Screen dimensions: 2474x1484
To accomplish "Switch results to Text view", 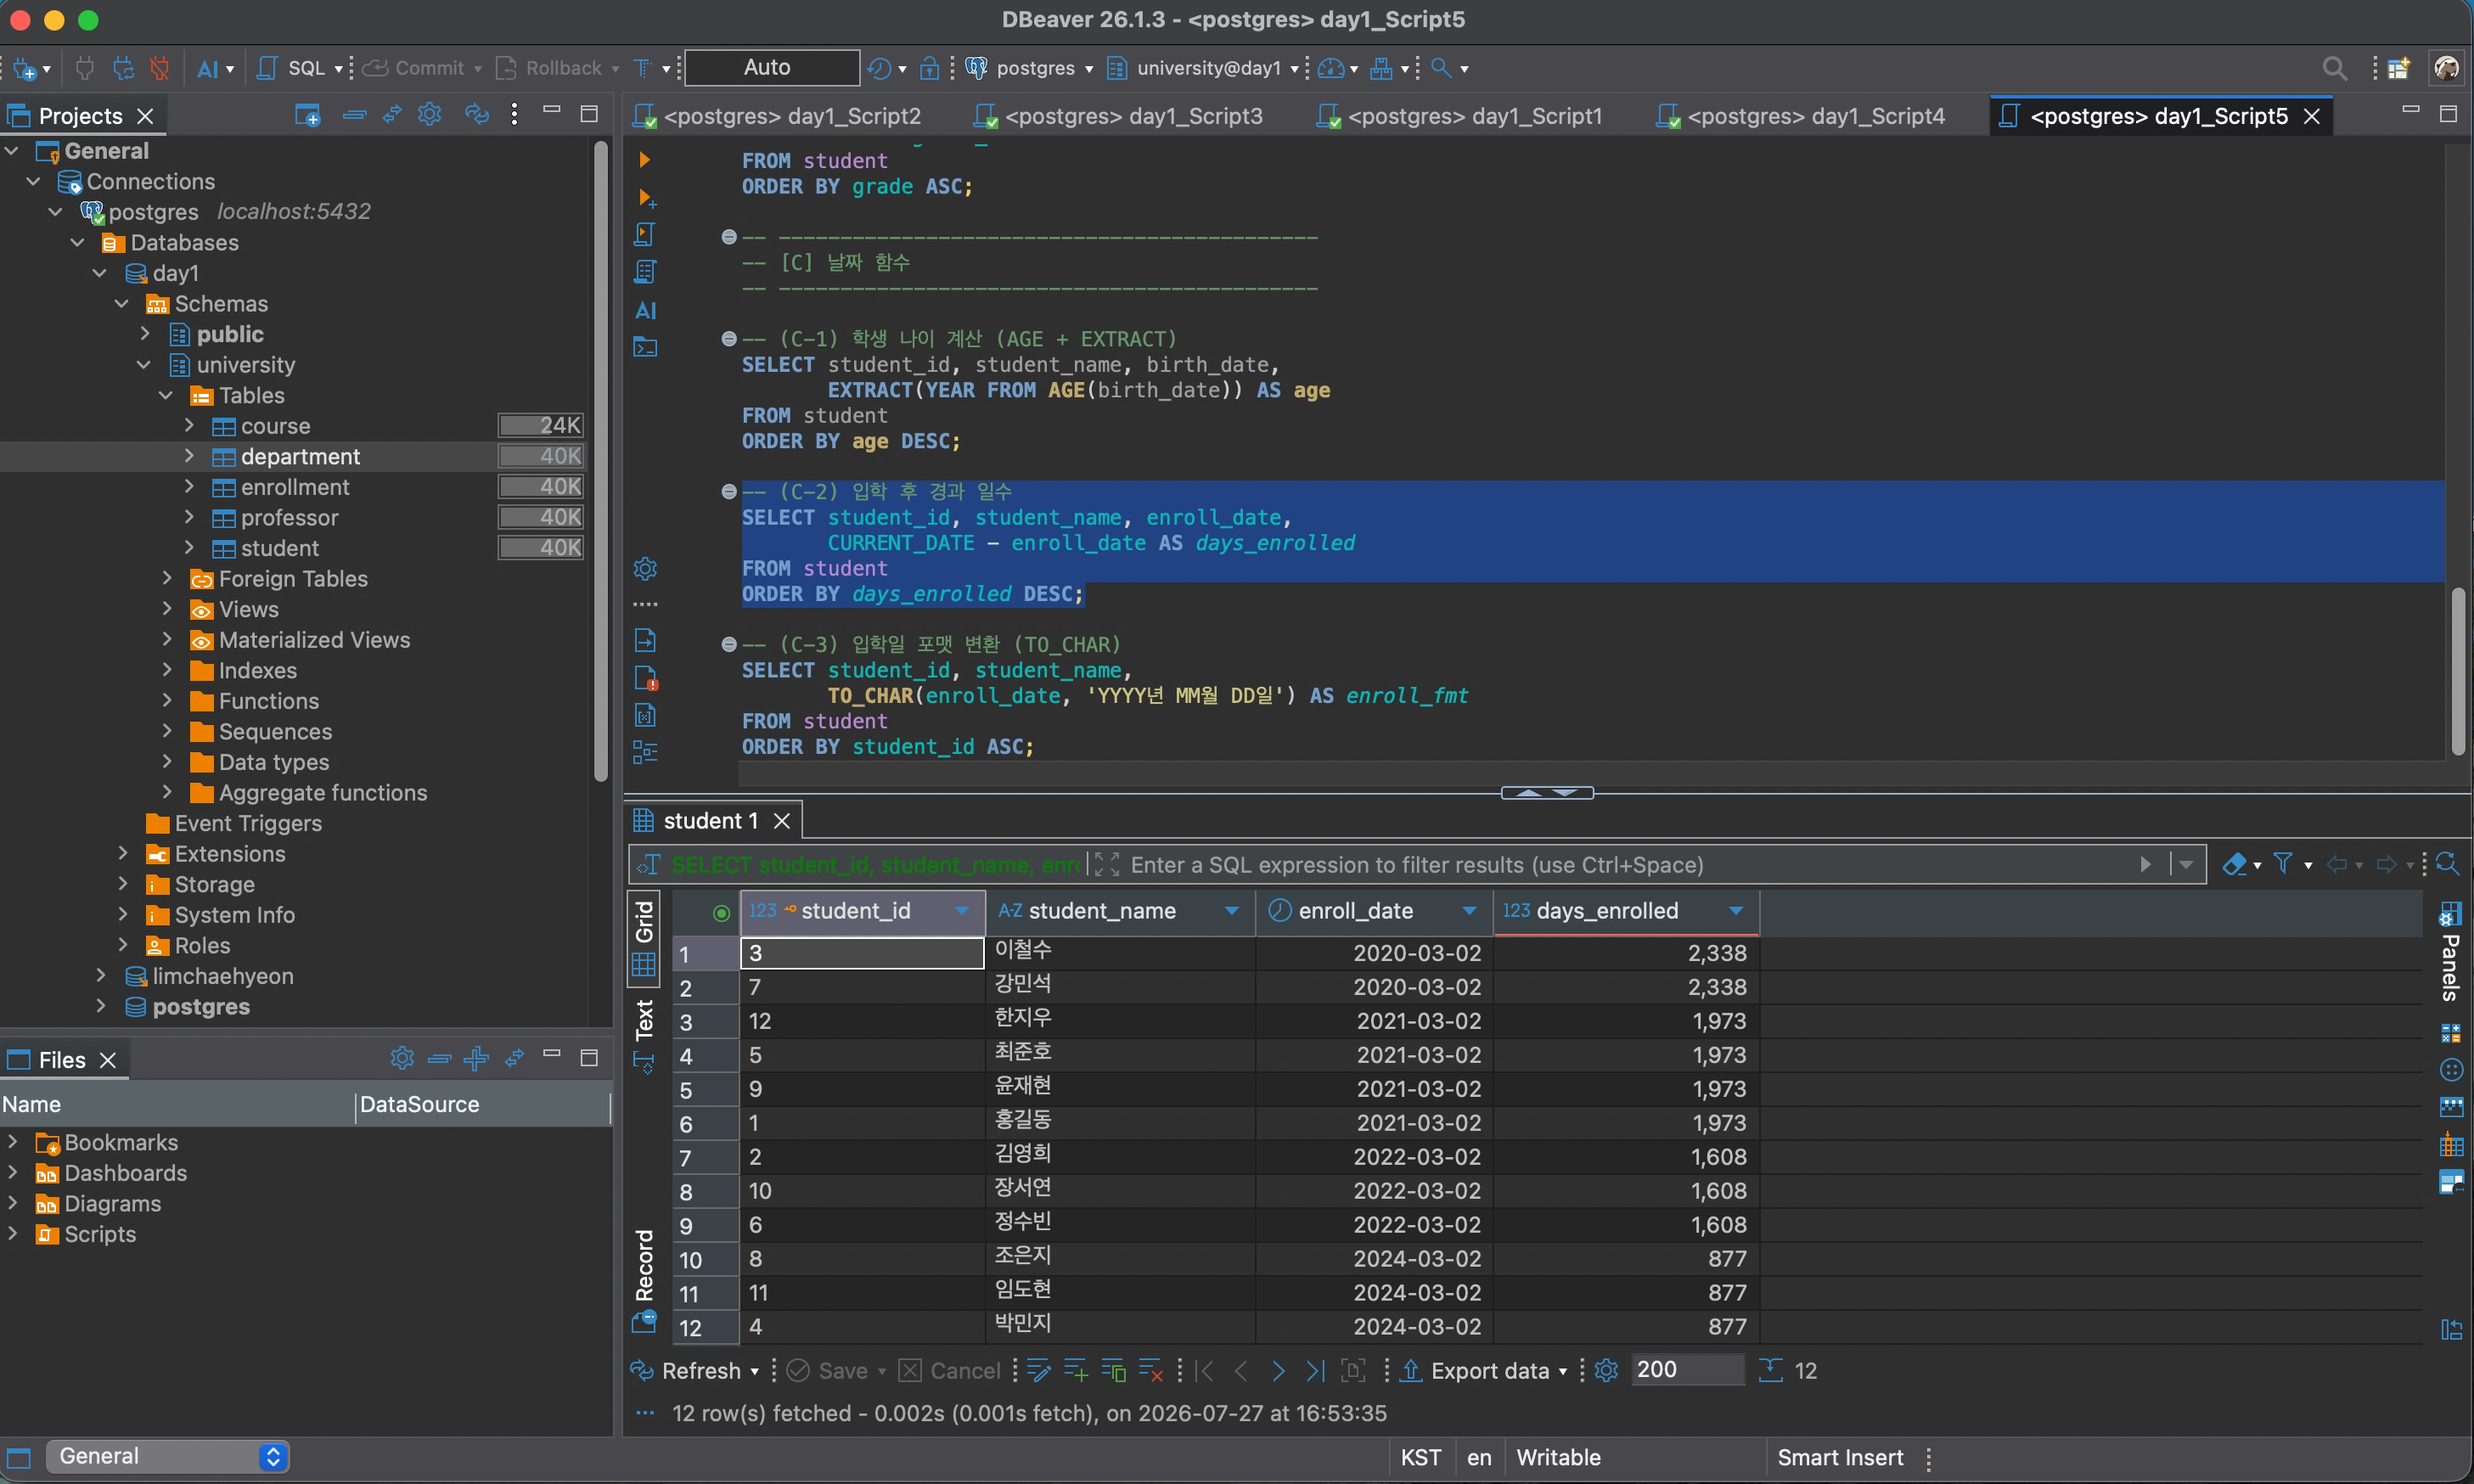I will [x=644, y=1035].
